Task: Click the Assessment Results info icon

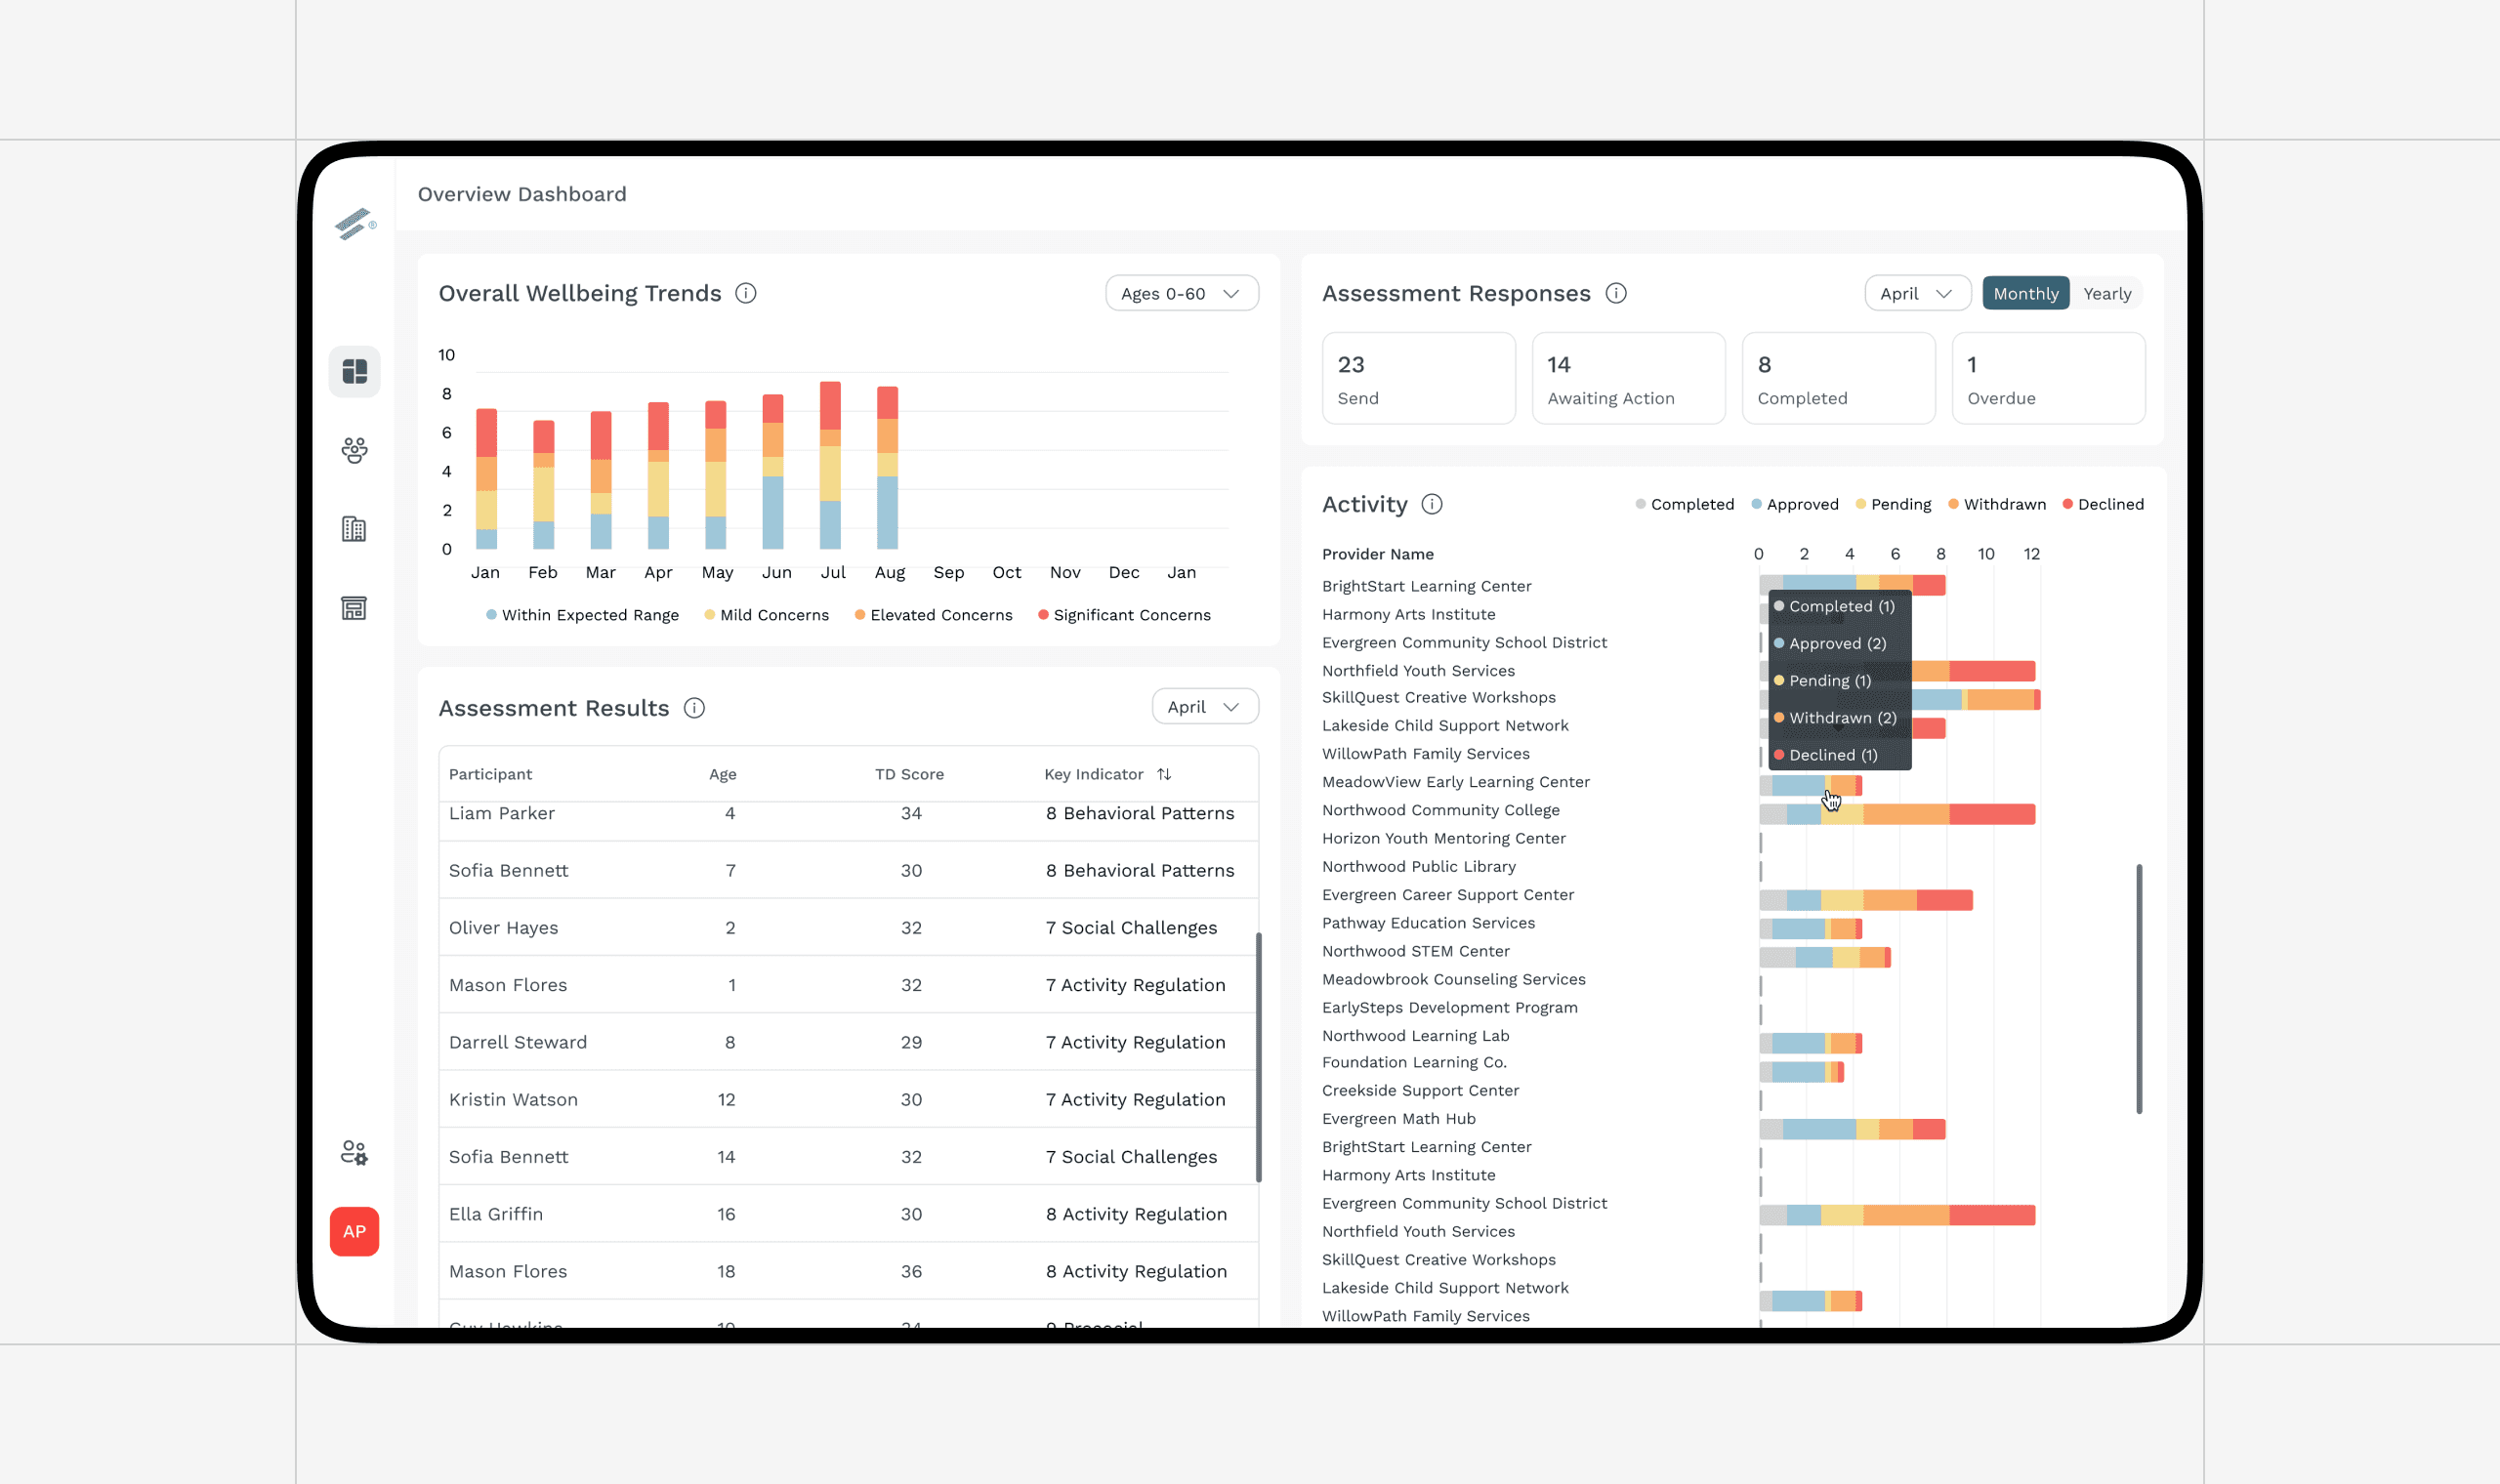Action: [694, 708]
